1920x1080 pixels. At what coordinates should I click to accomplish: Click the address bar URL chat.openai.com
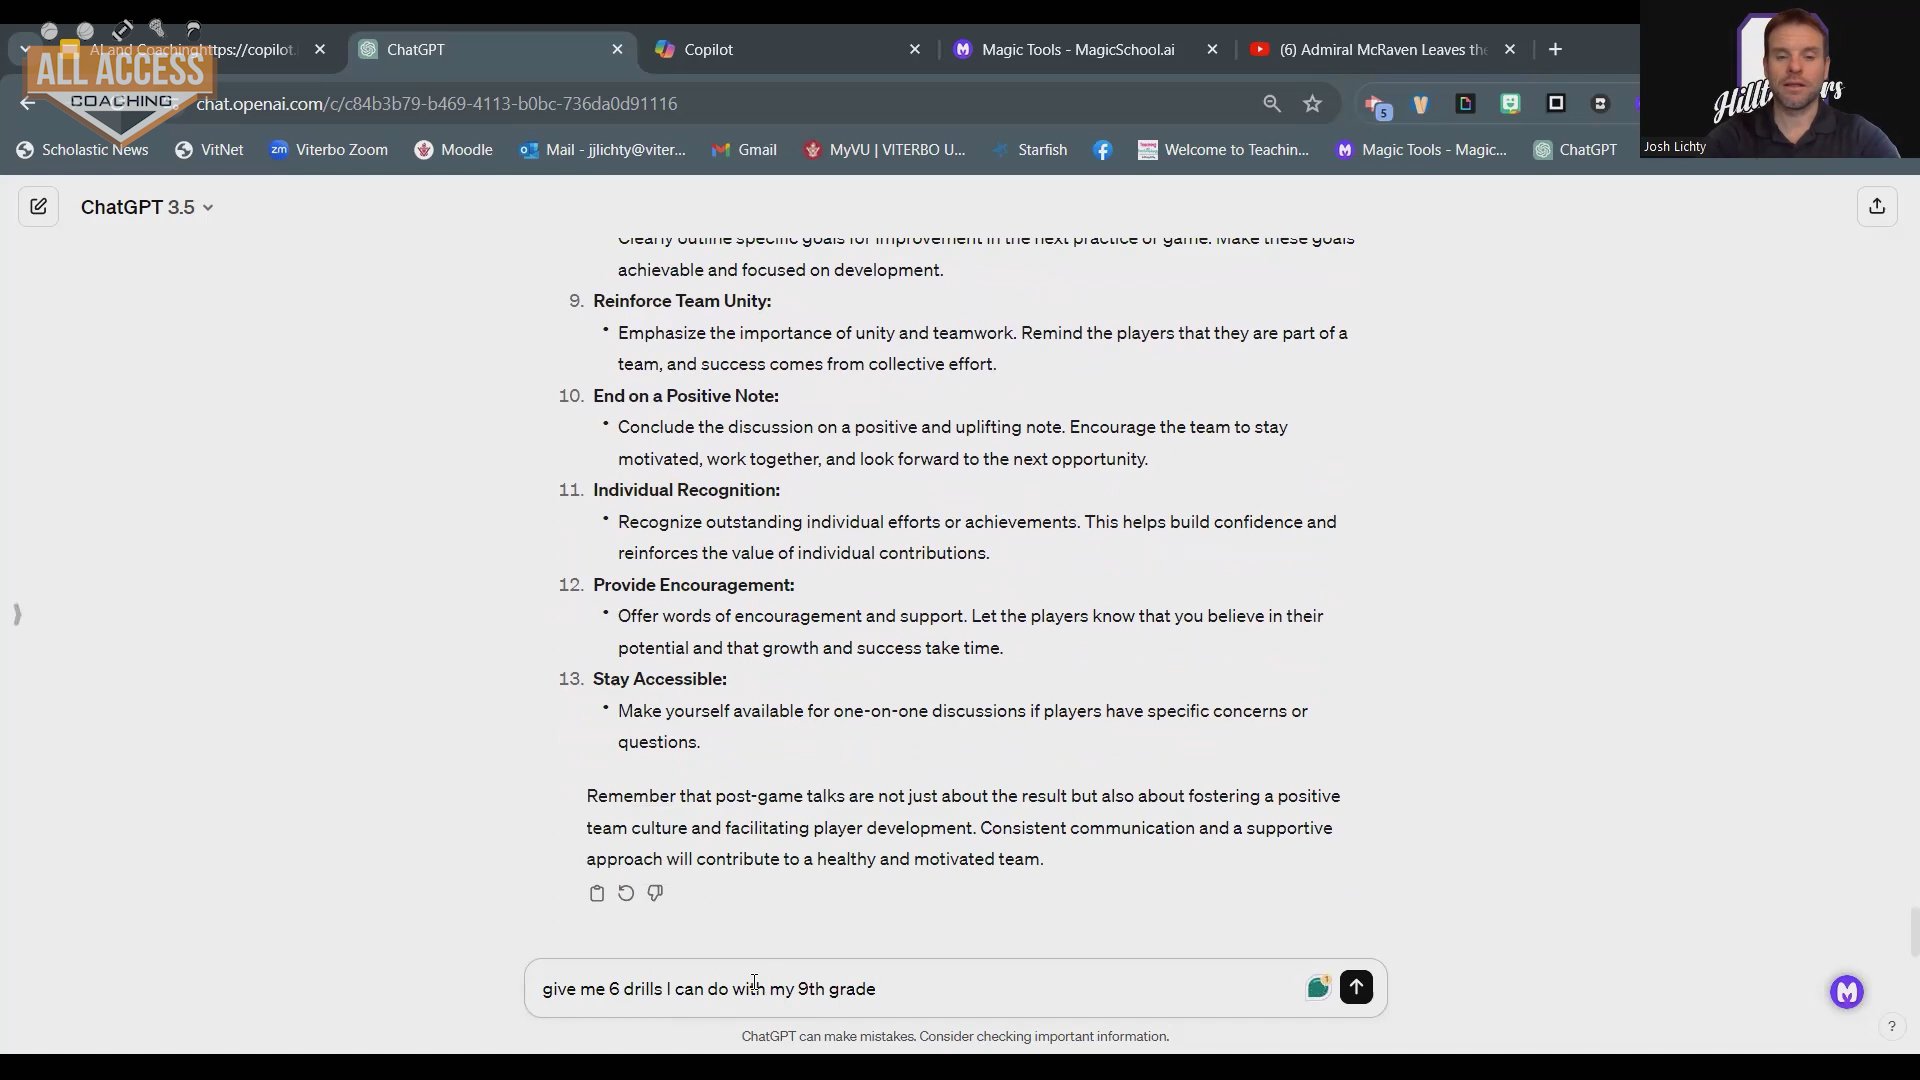point(437,104)
